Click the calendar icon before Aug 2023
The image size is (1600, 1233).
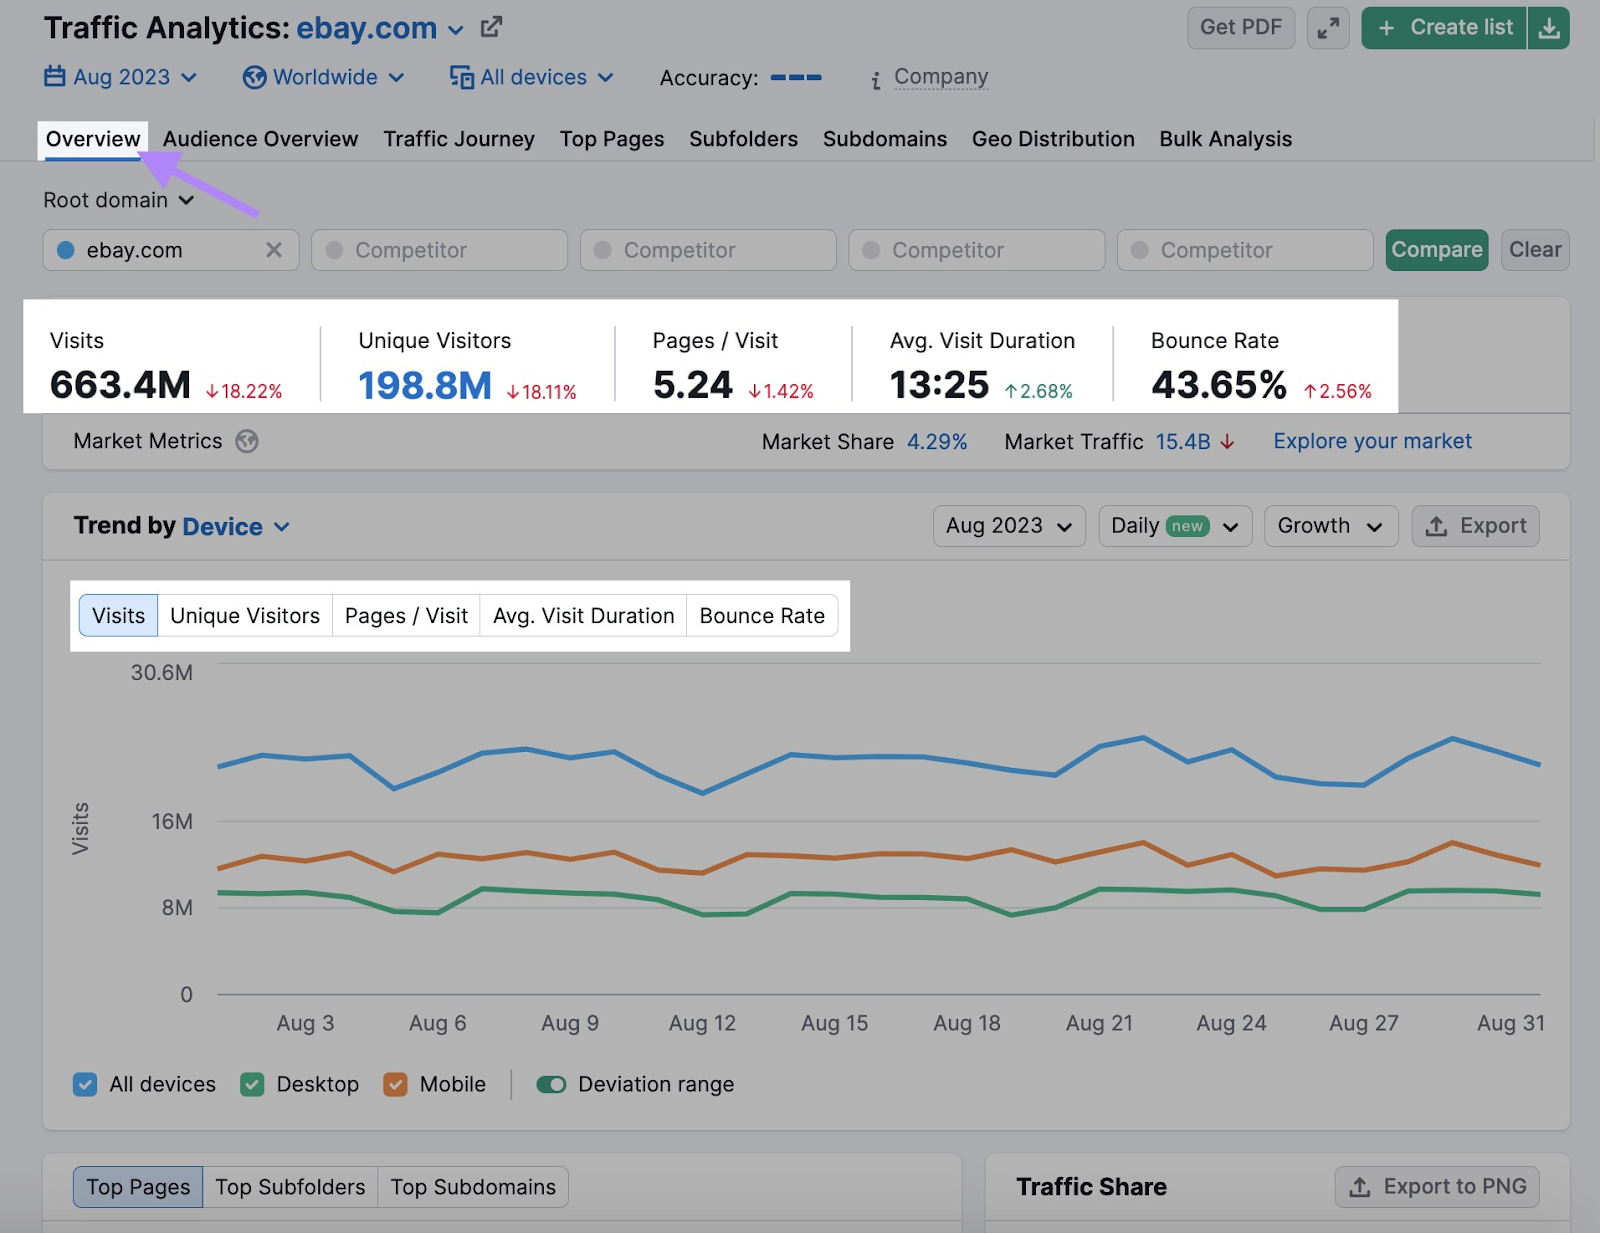pos(53,77)
